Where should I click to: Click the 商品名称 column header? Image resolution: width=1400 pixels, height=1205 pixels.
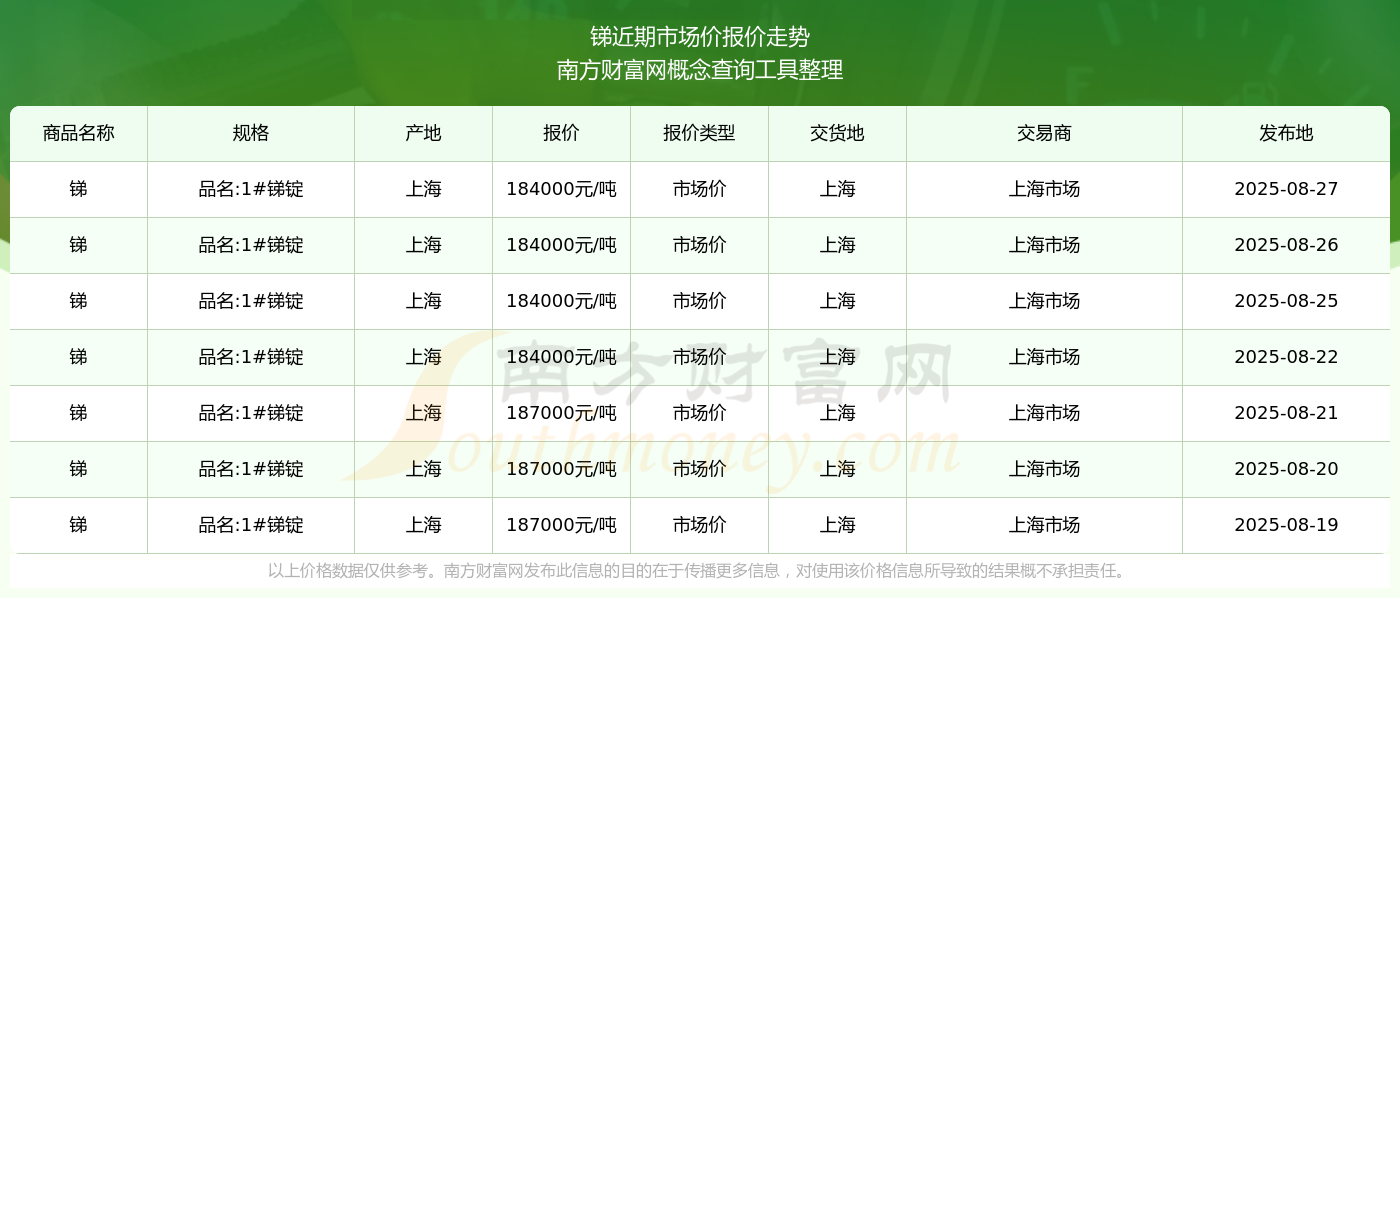click(79, 133)
